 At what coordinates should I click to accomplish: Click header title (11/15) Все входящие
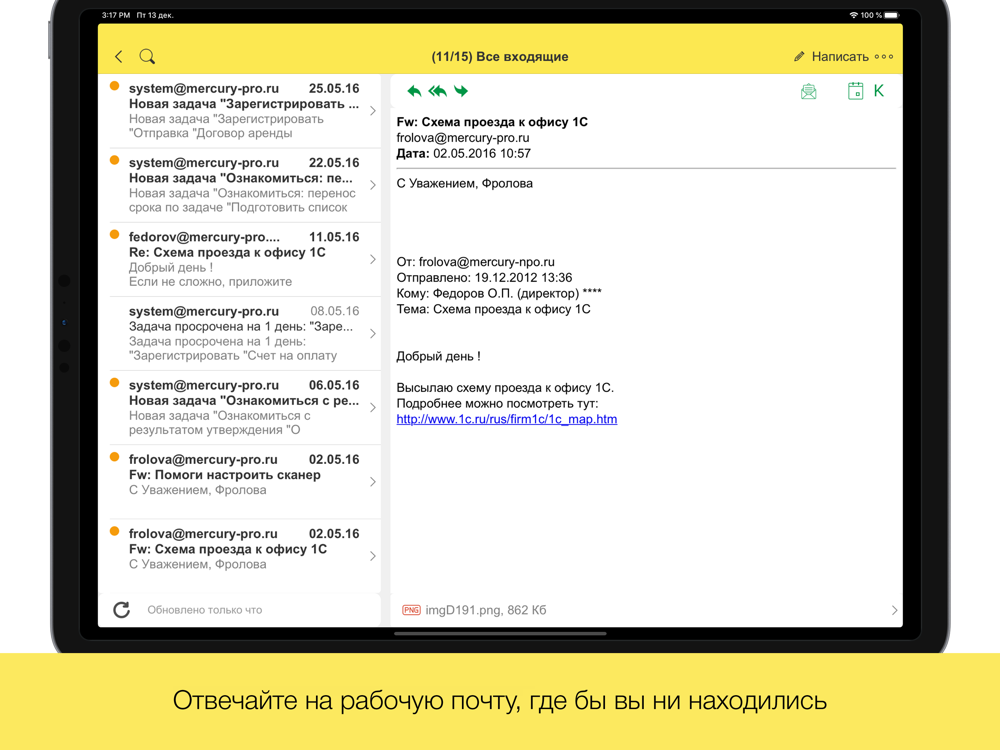(x=500, y=57)
